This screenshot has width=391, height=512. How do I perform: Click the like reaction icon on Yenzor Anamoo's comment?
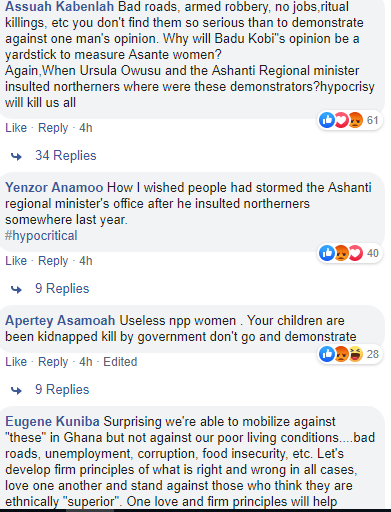coord(327,253)
